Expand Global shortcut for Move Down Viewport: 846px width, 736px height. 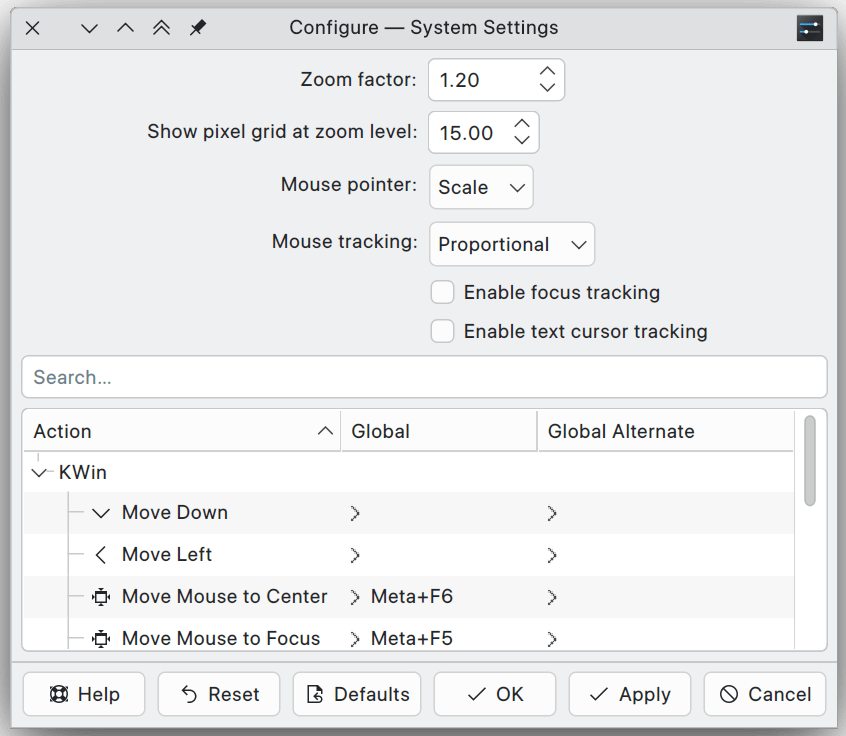tap(354, 513)
